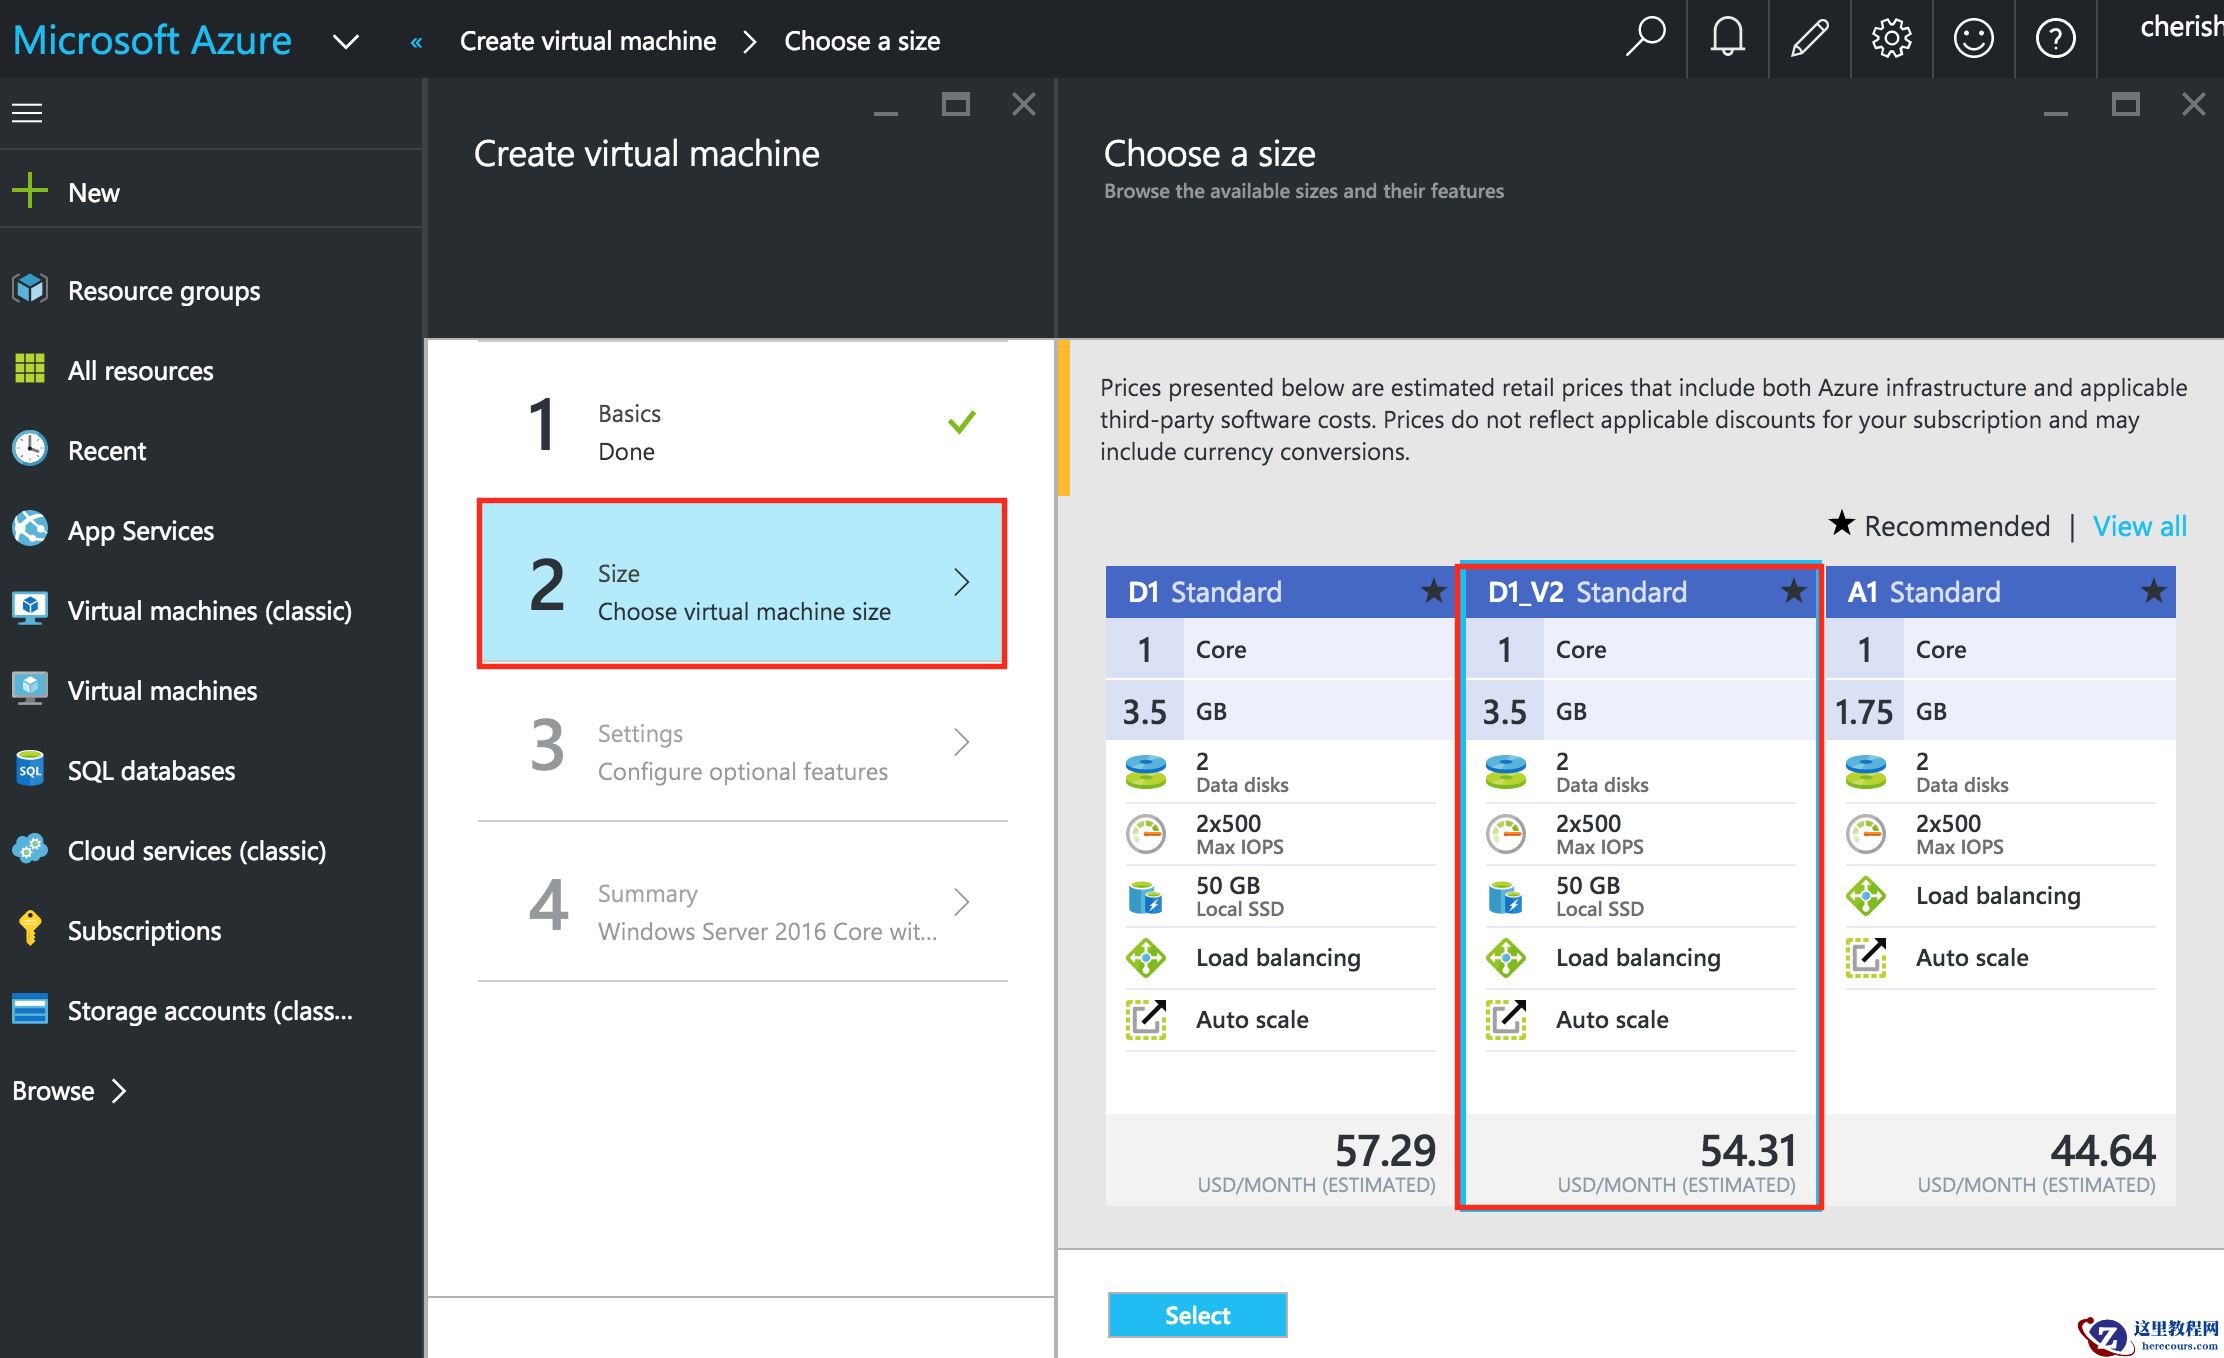Viewport: 2224px width, 1358px height.
Task: Click the Subscriptions key icon
Action: [x=30, y=929]
